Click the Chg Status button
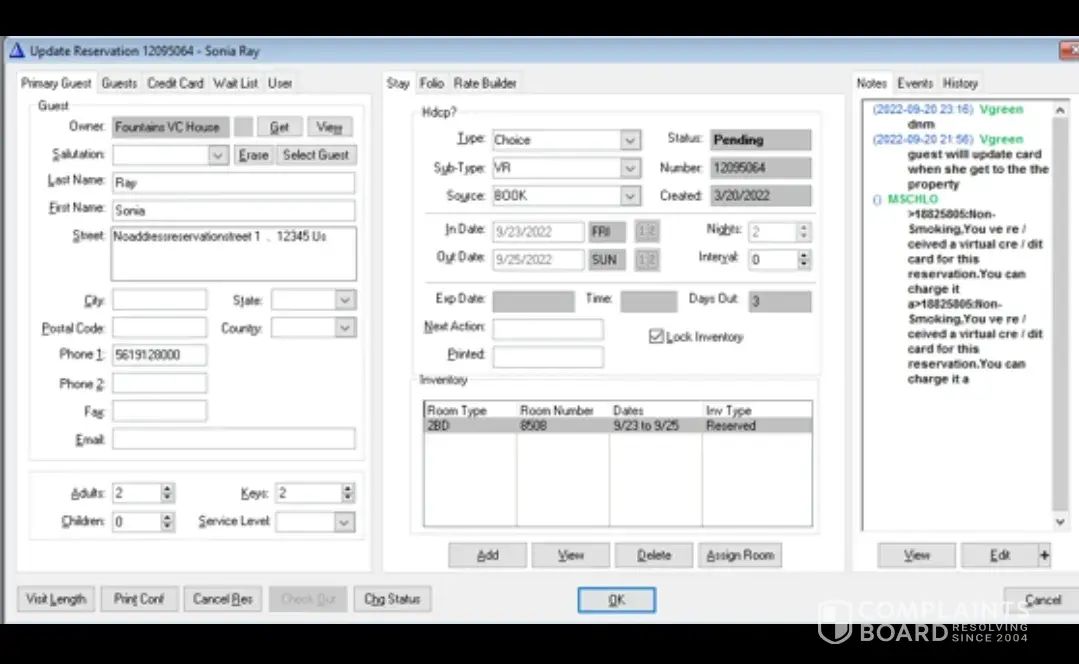The image size is (1079, 664). (391, 599)
